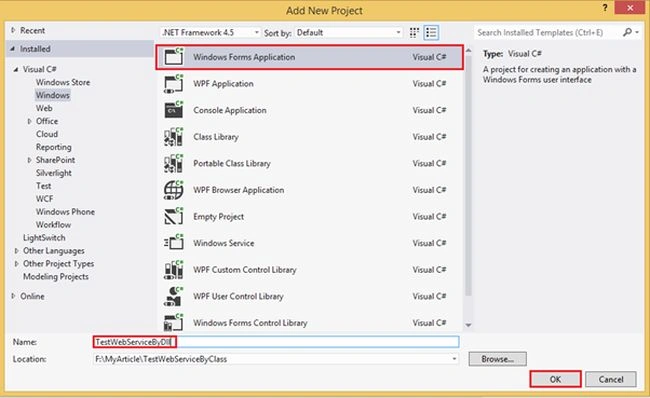Click the Windows Forms Control Library icon

pyautogui.click(x=173, y=323)
